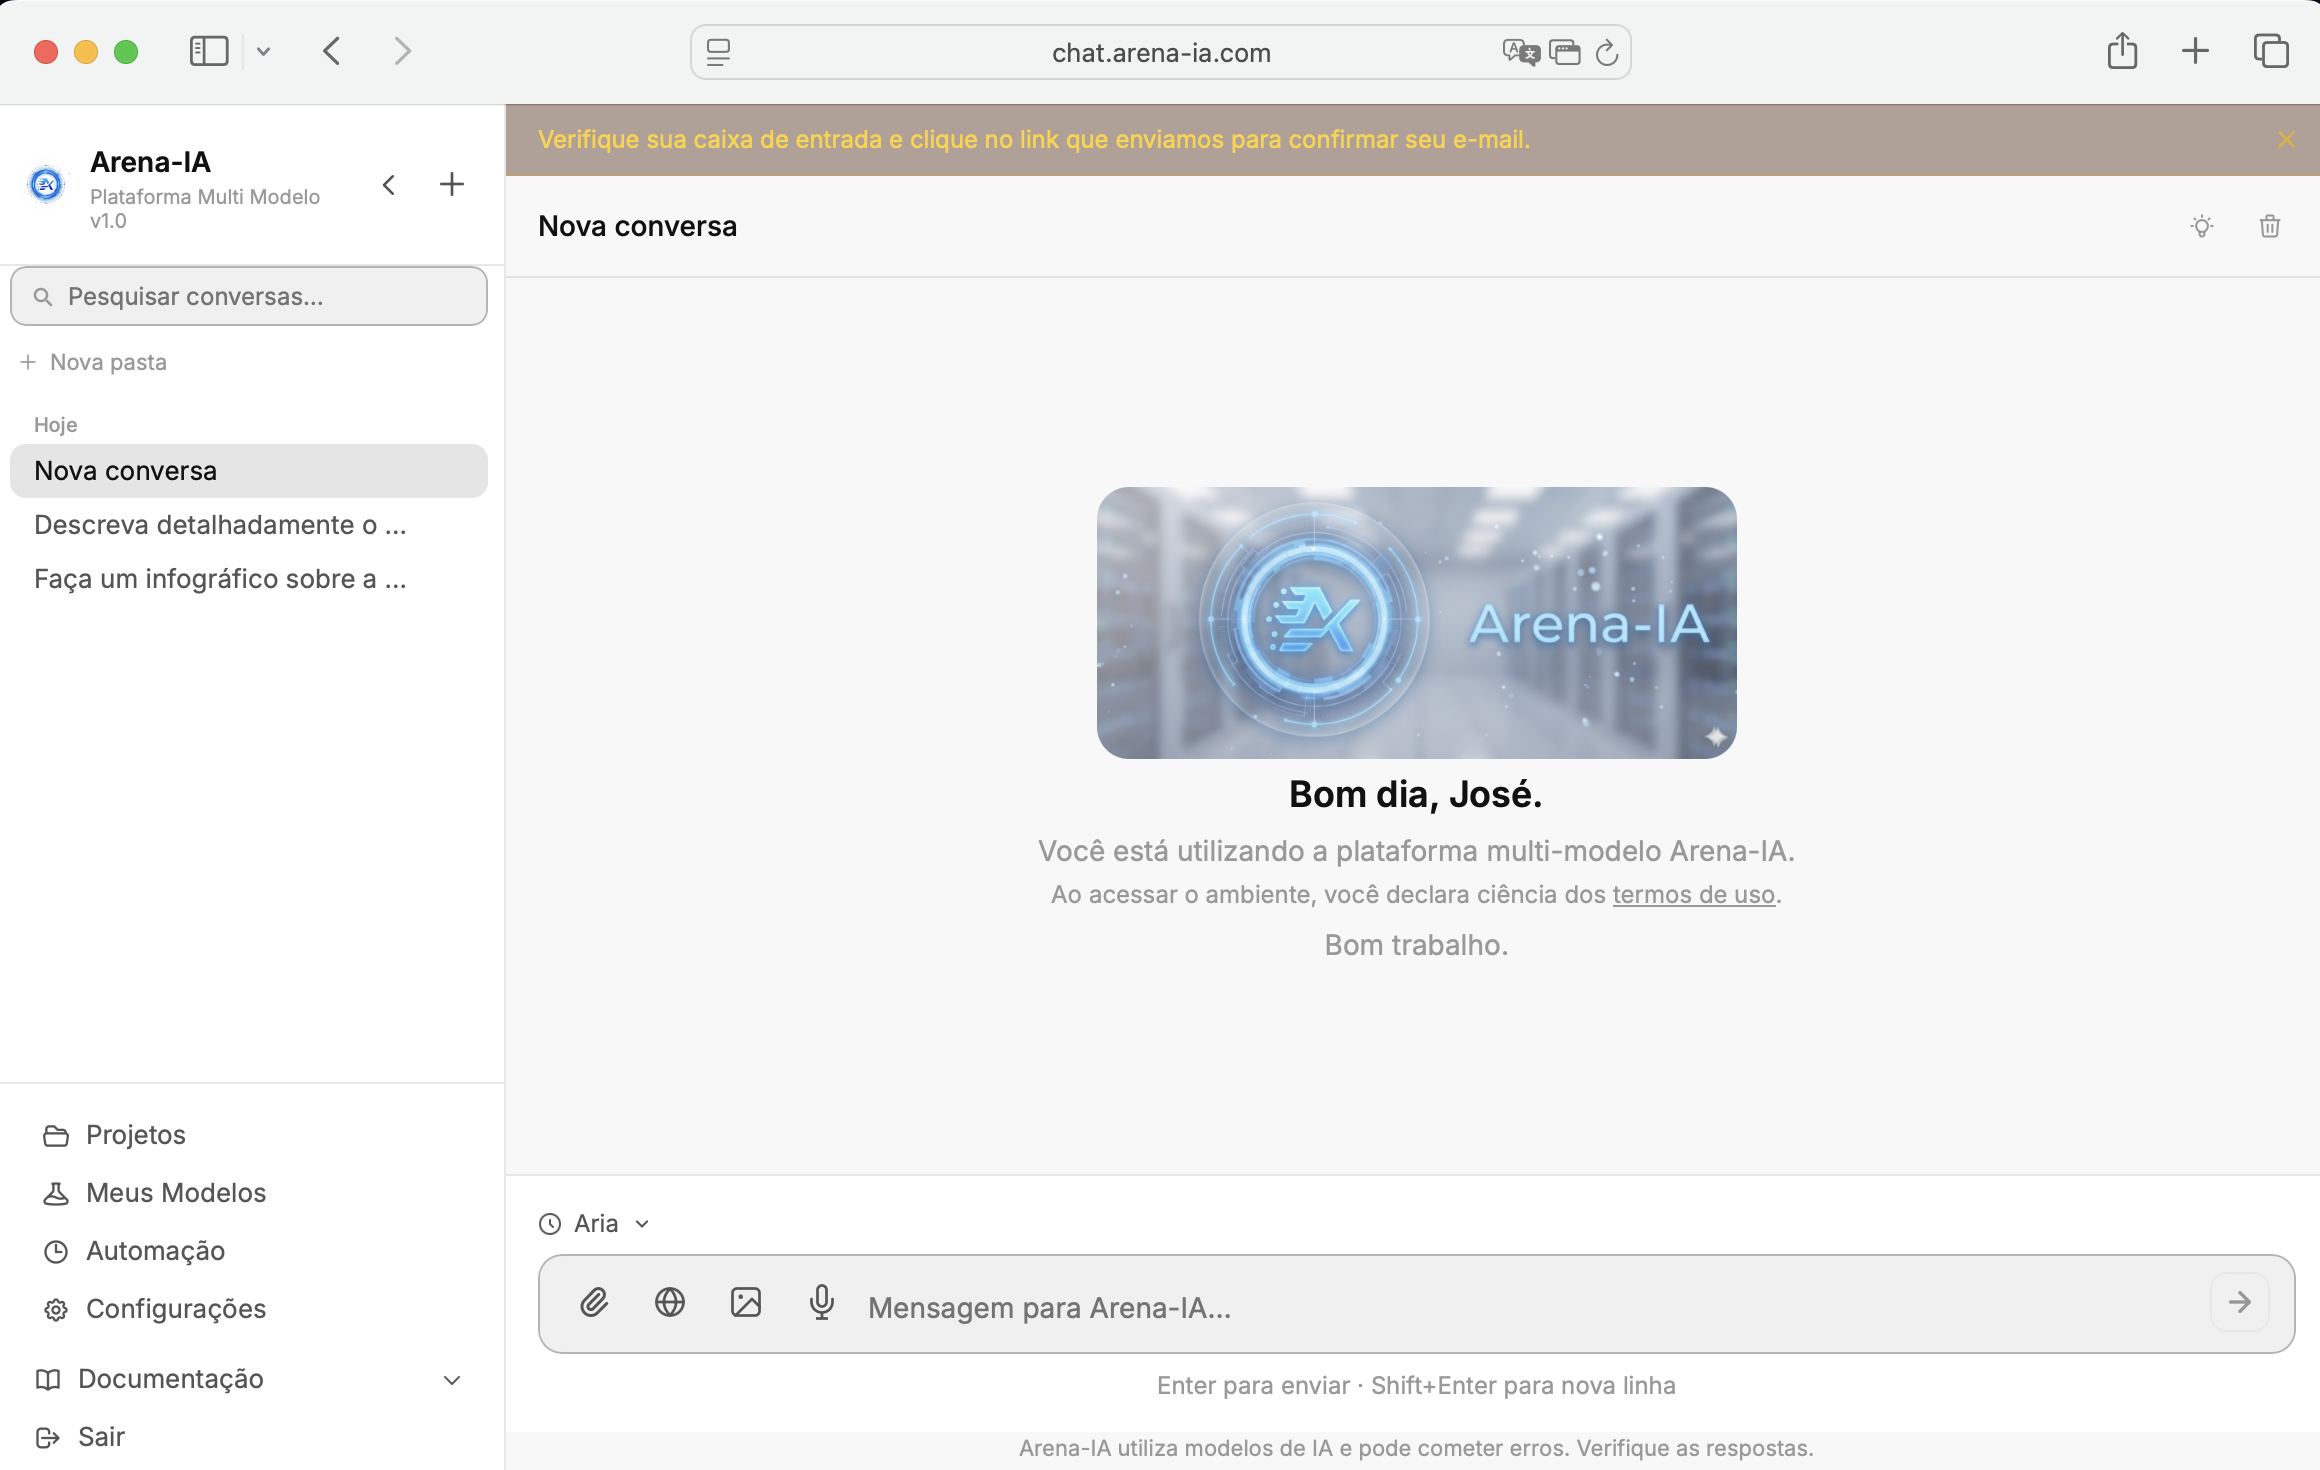Log out with Sair
Viewport: 2320px width, 1470px height.
pos(80,1437)
